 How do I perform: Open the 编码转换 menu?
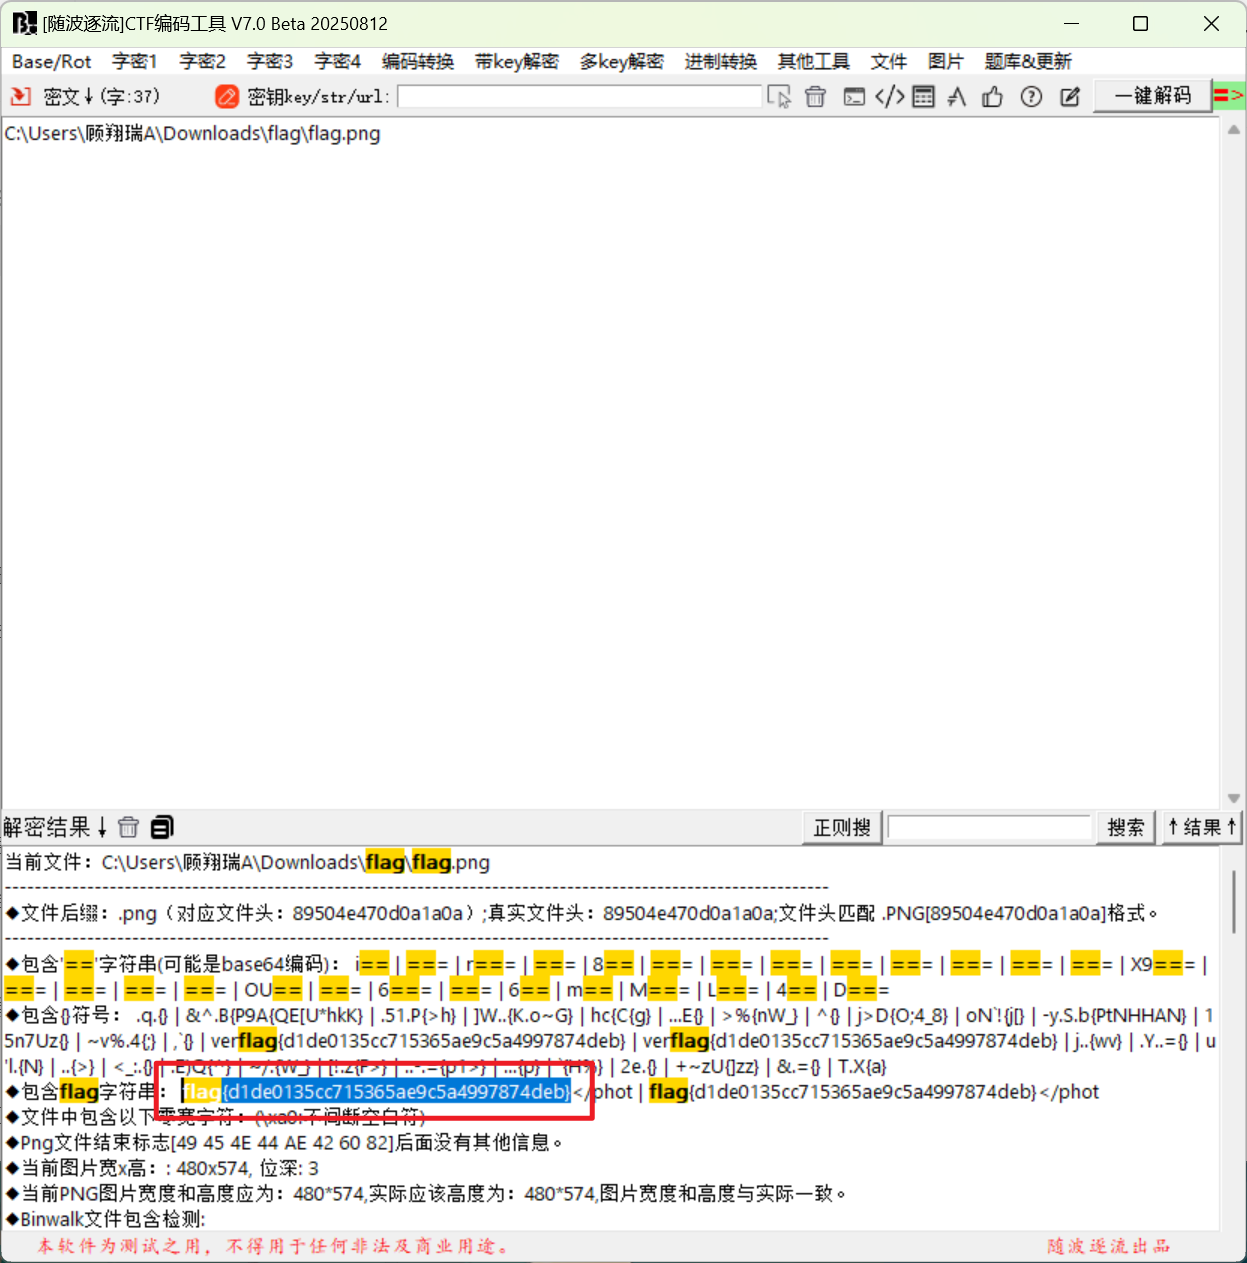417,62
